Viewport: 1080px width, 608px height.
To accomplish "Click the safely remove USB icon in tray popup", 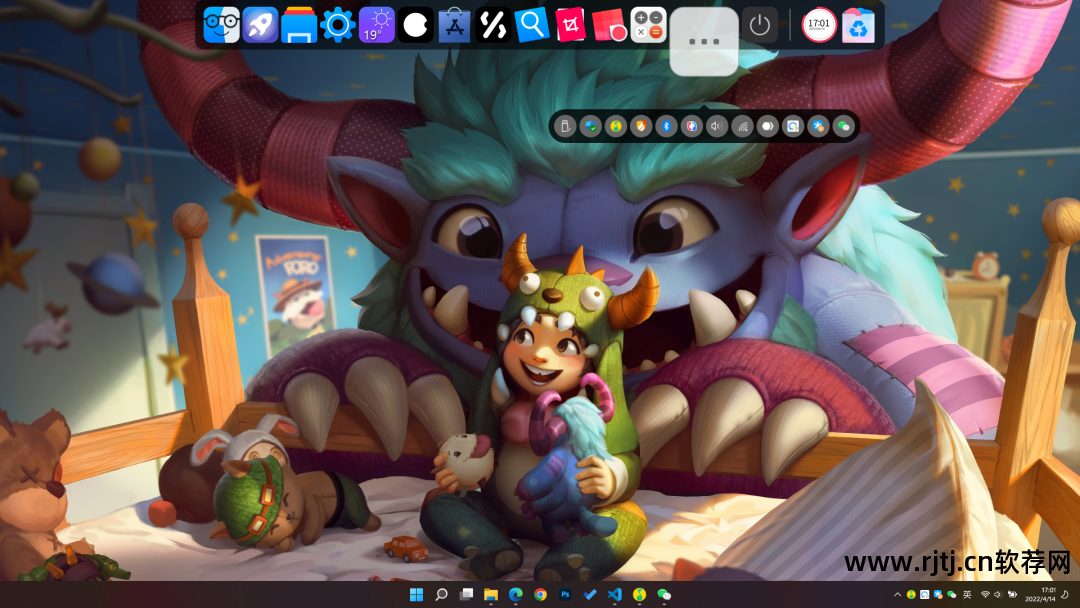I will click(x=565, y=126).
